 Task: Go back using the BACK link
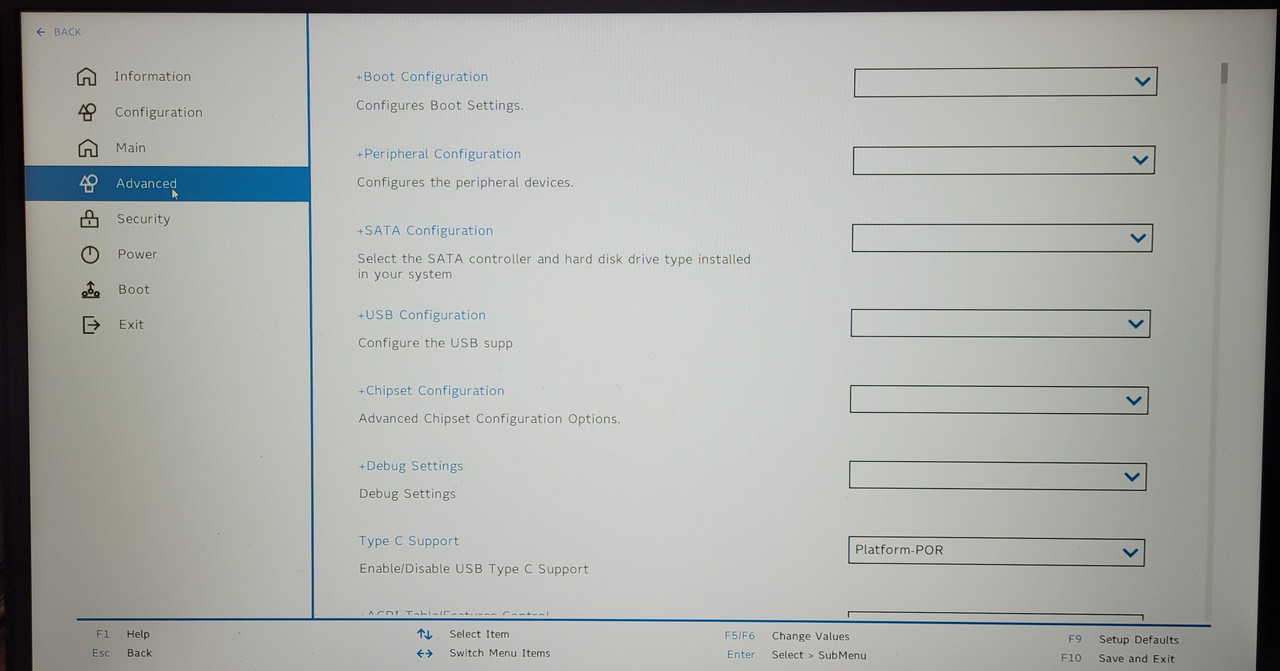point(59,32)
